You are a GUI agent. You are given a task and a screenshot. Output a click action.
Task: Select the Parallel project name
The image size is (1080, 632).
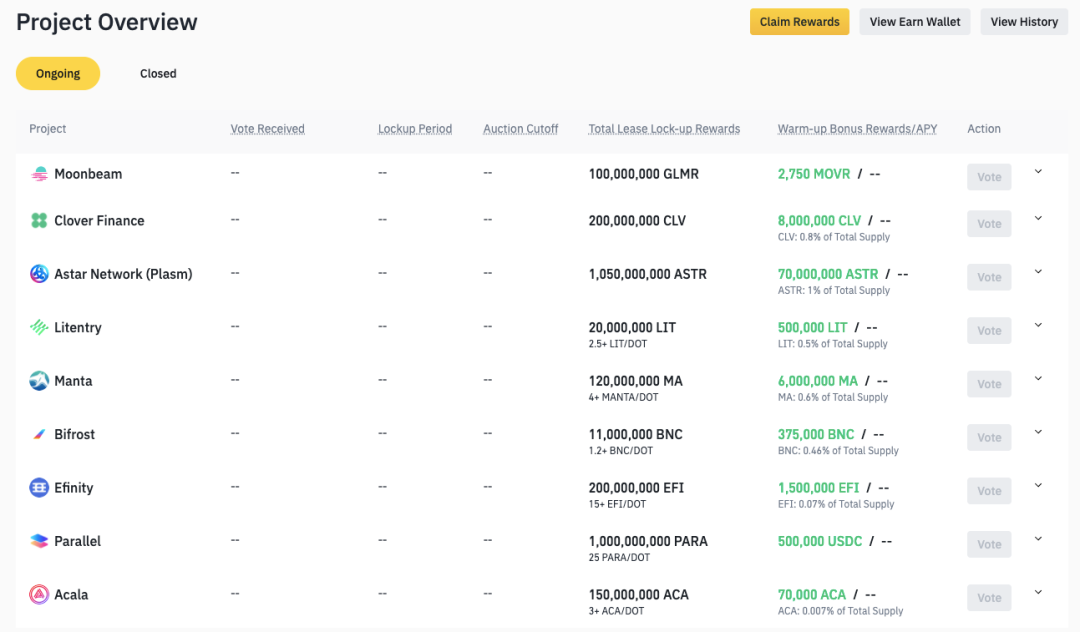pyautogui.click(x=77, y=541)
